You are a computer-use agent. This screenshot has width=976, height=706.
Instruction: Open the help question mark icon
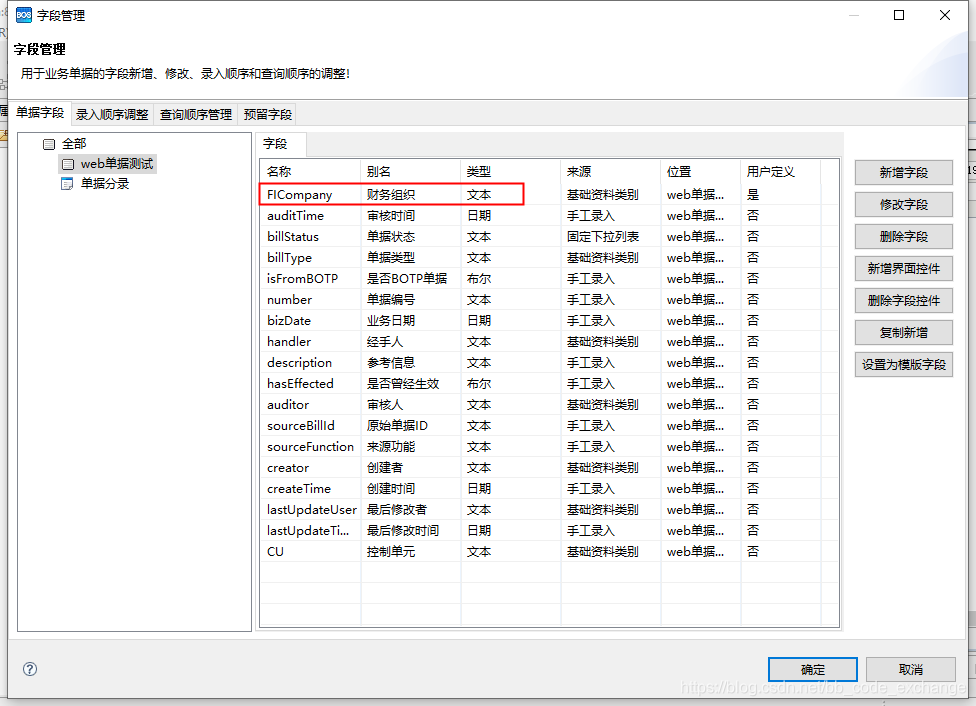[30, 669]
